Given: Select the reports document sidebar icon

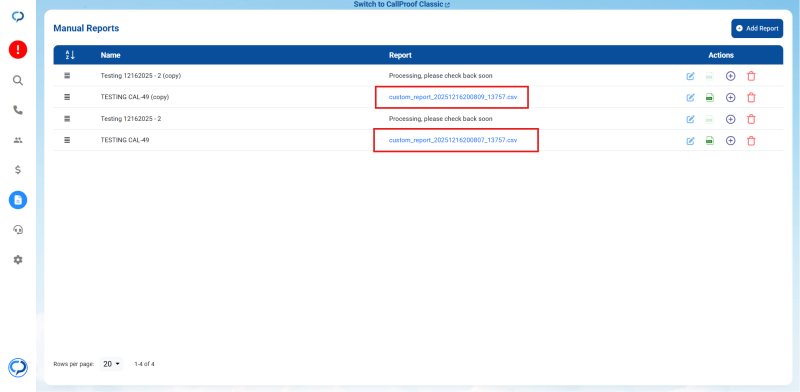Looking at the screenshot, I should pos(18,200).
